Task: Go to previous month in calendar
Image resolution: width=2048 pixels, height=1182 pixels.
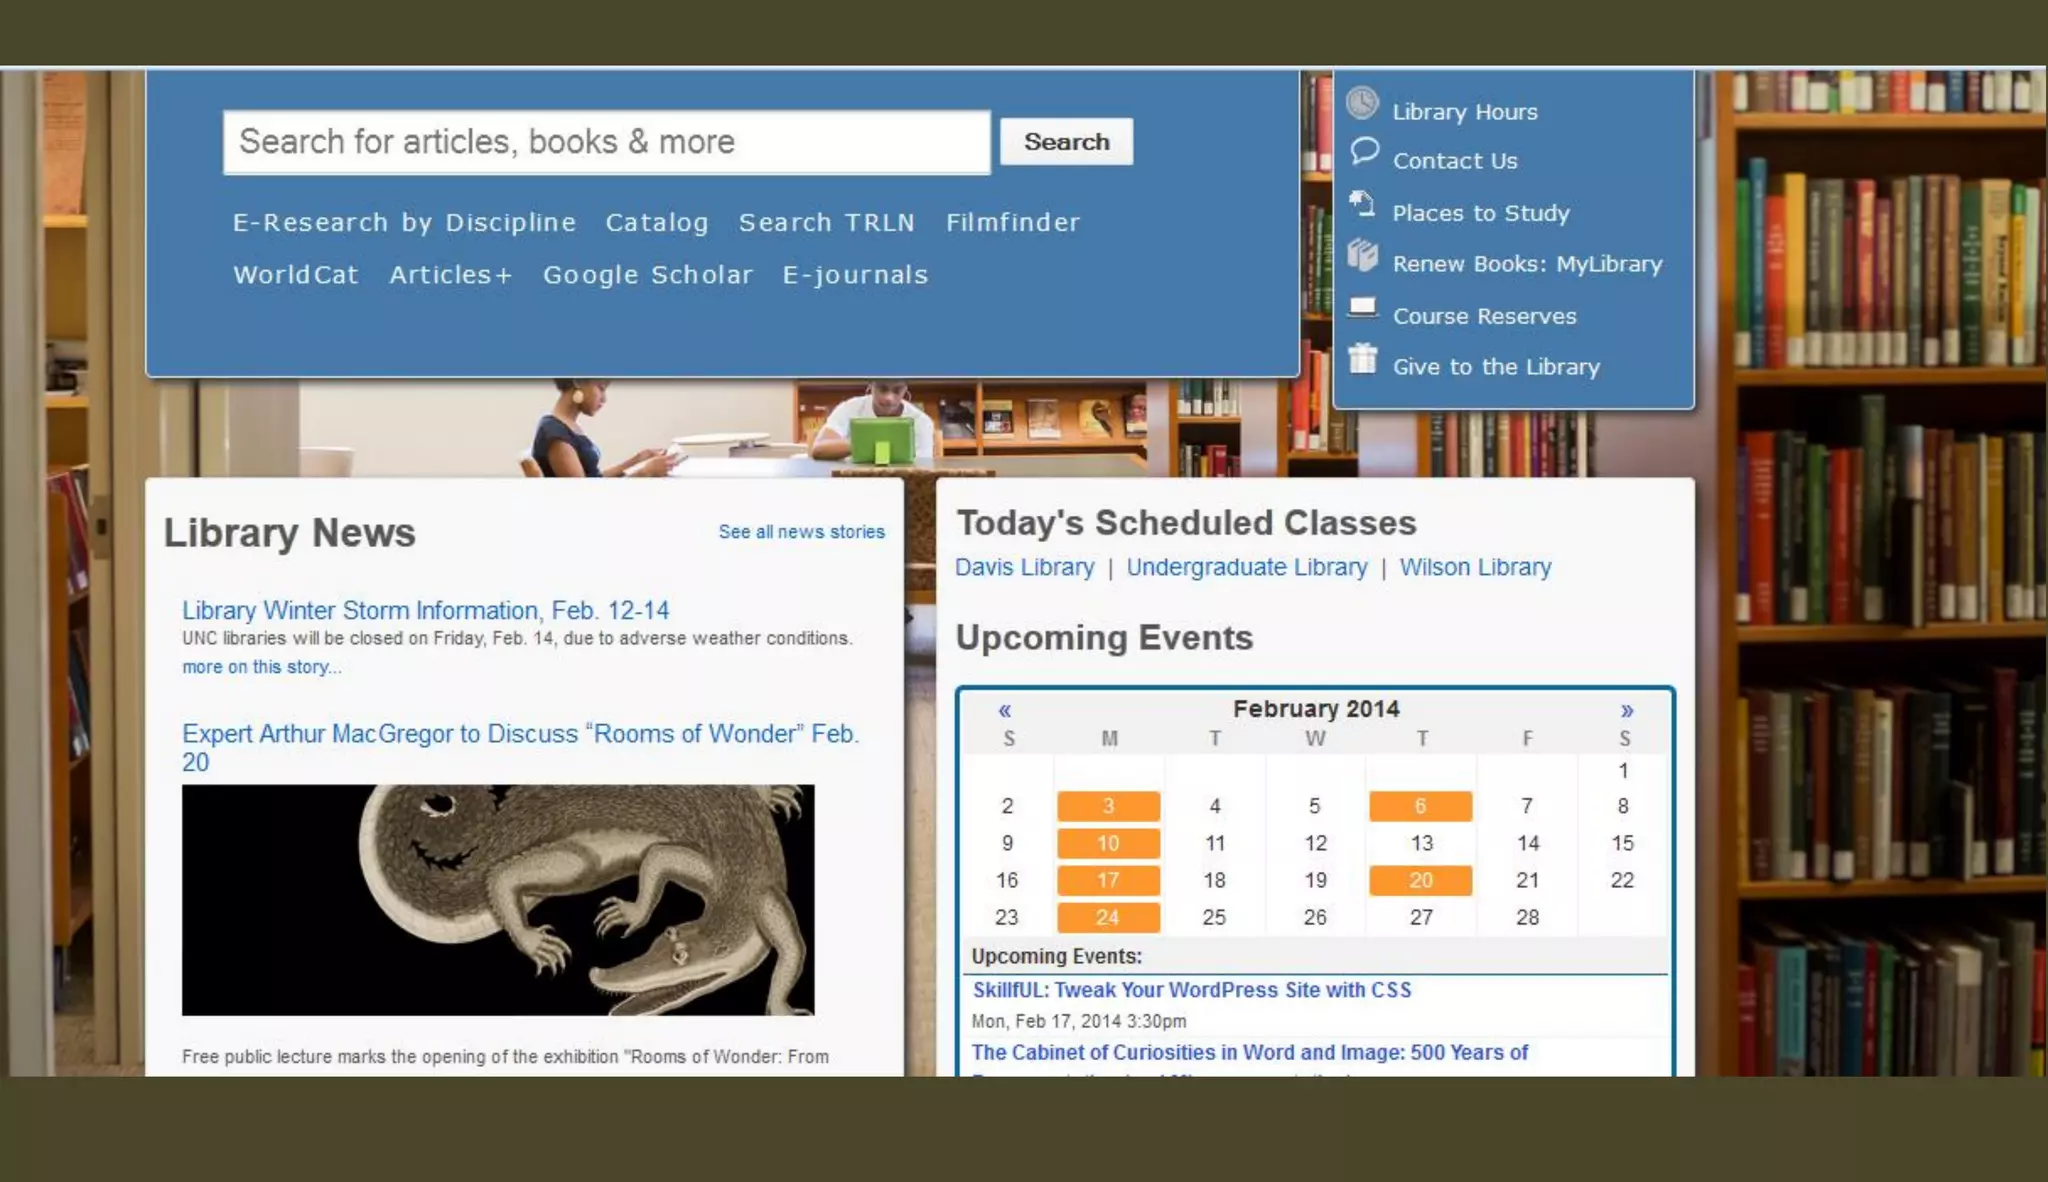Action: point(1004,711)
